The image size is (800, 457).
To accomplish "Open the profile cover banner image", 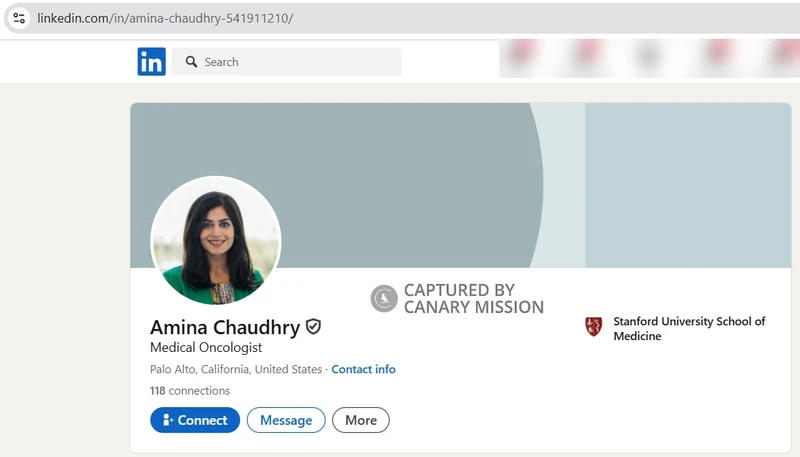I will 461,185.
